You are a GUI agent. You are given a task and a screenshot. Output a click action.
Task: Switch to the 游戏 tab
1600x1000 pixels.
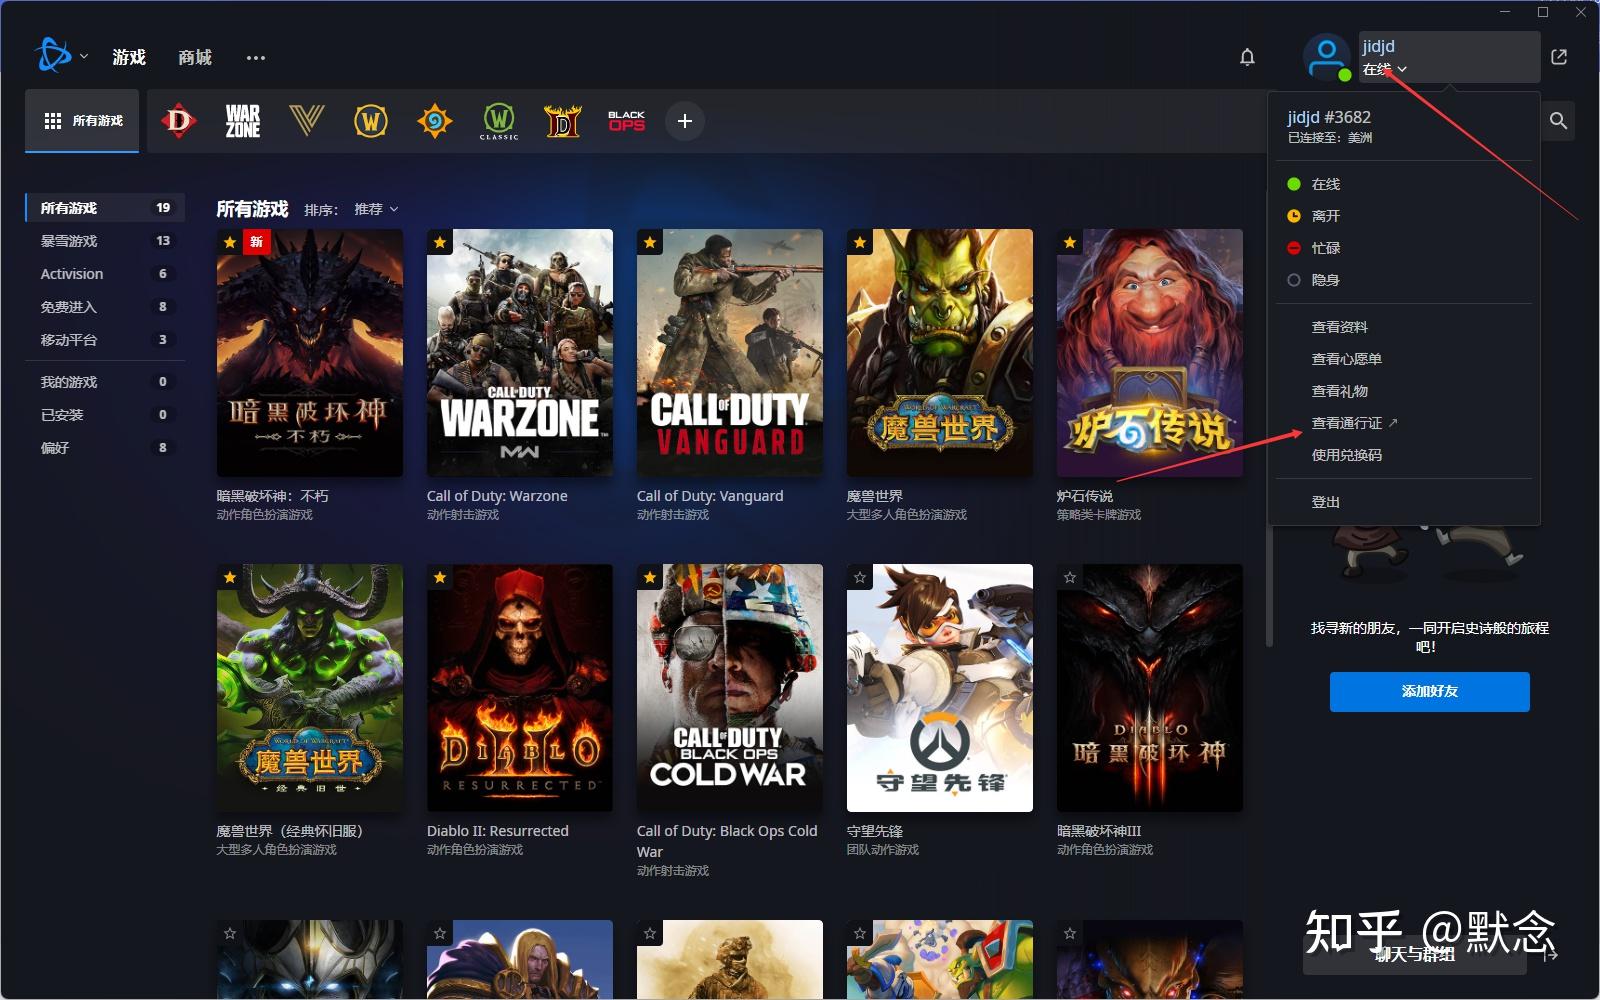129,57
